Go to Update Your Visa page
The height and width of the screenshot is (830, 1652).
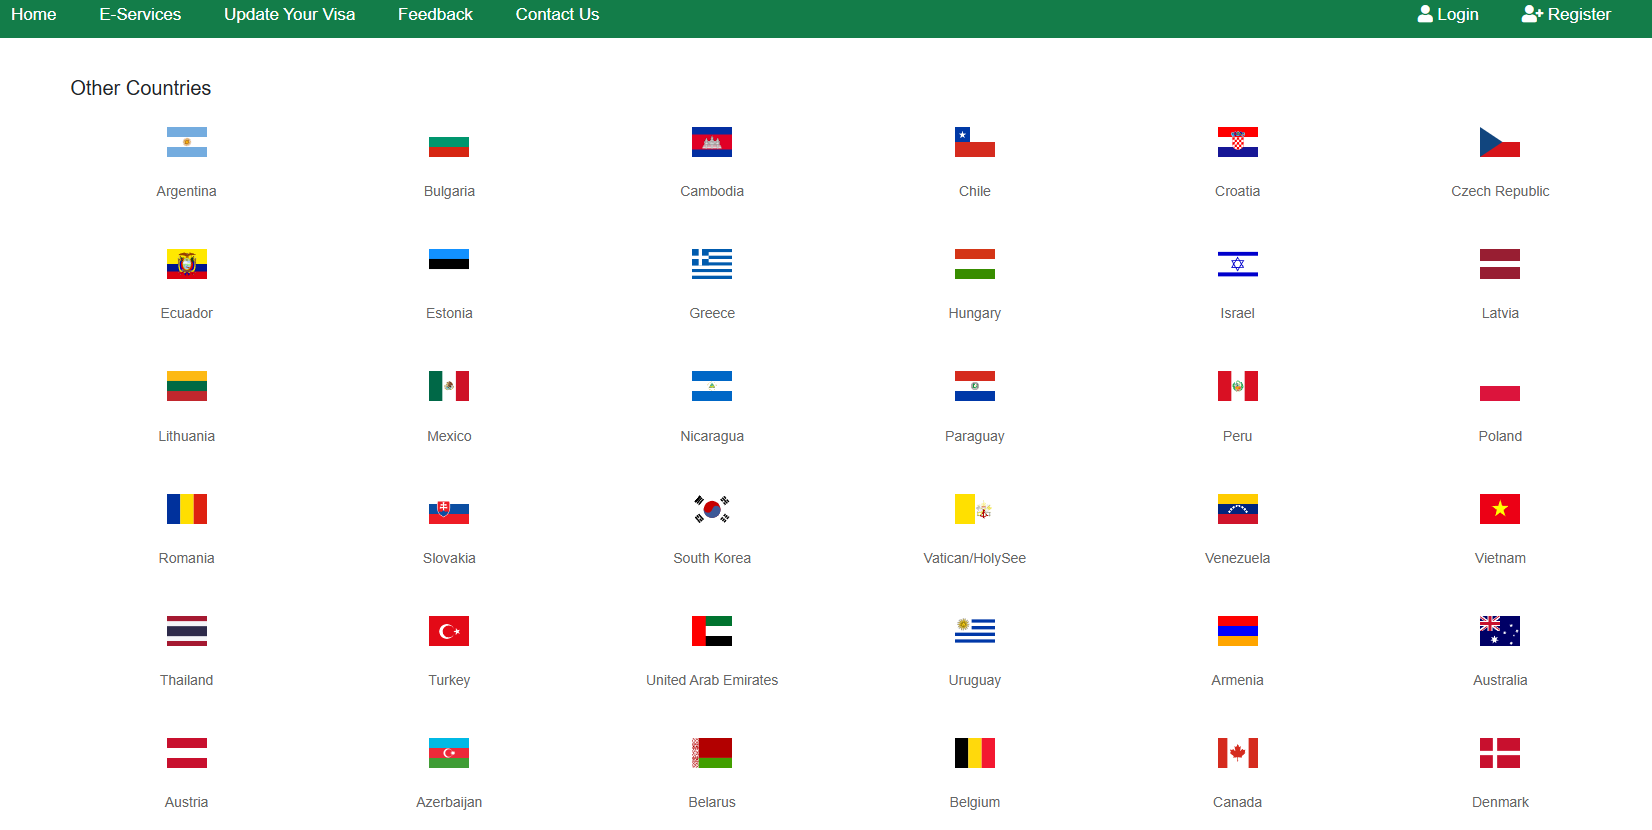(289, 14)
